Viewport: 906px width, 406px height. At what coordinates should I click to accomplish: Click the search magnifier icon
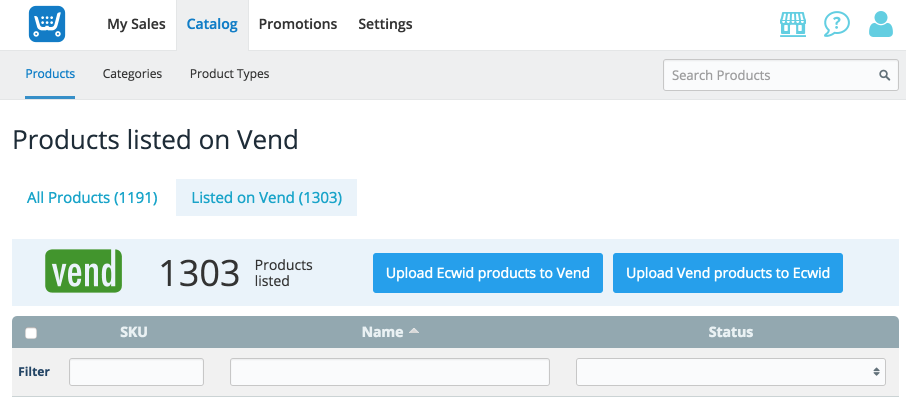(885, 75)
